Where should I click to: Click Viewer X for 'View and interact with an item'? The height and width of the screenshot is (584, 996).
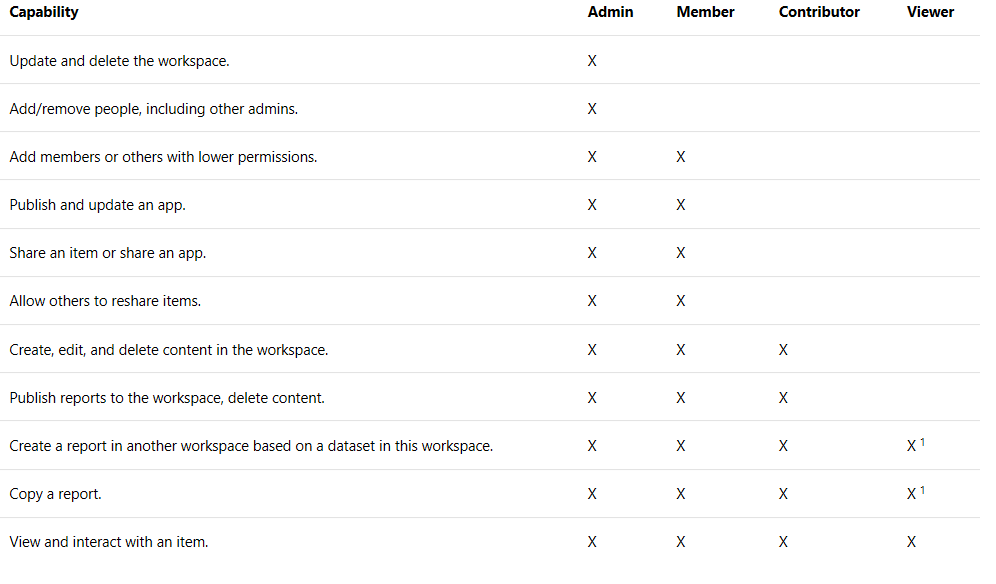(912, 542)
